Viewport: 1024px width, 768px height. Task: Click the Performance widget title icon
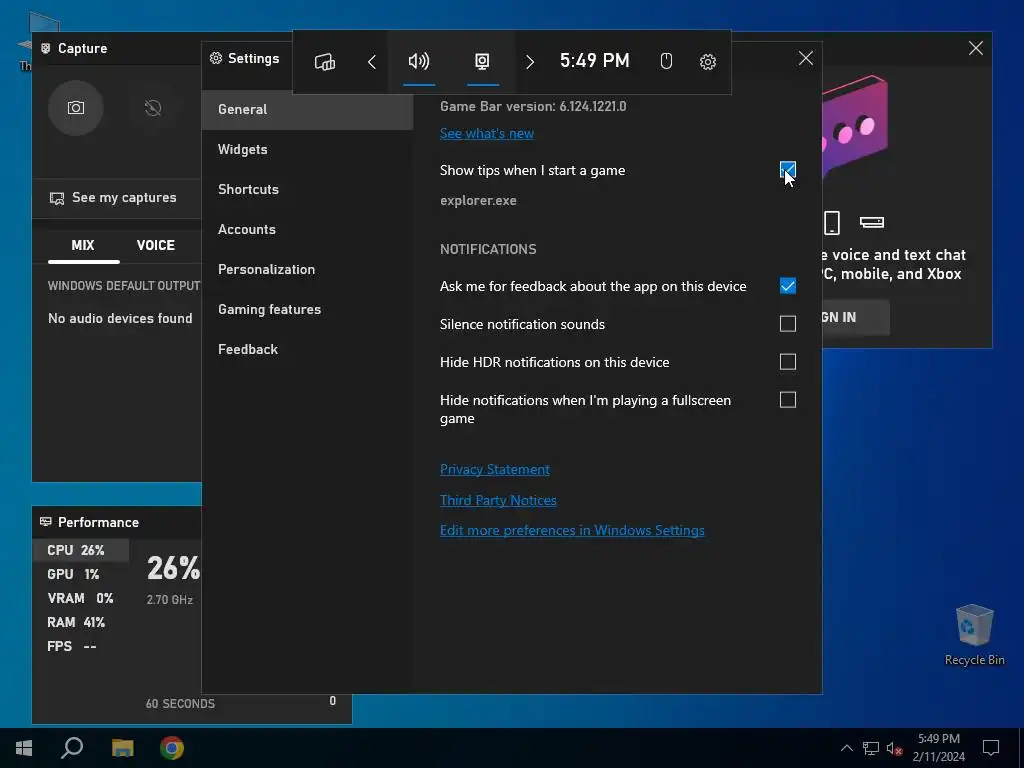(x=46, y=522)
